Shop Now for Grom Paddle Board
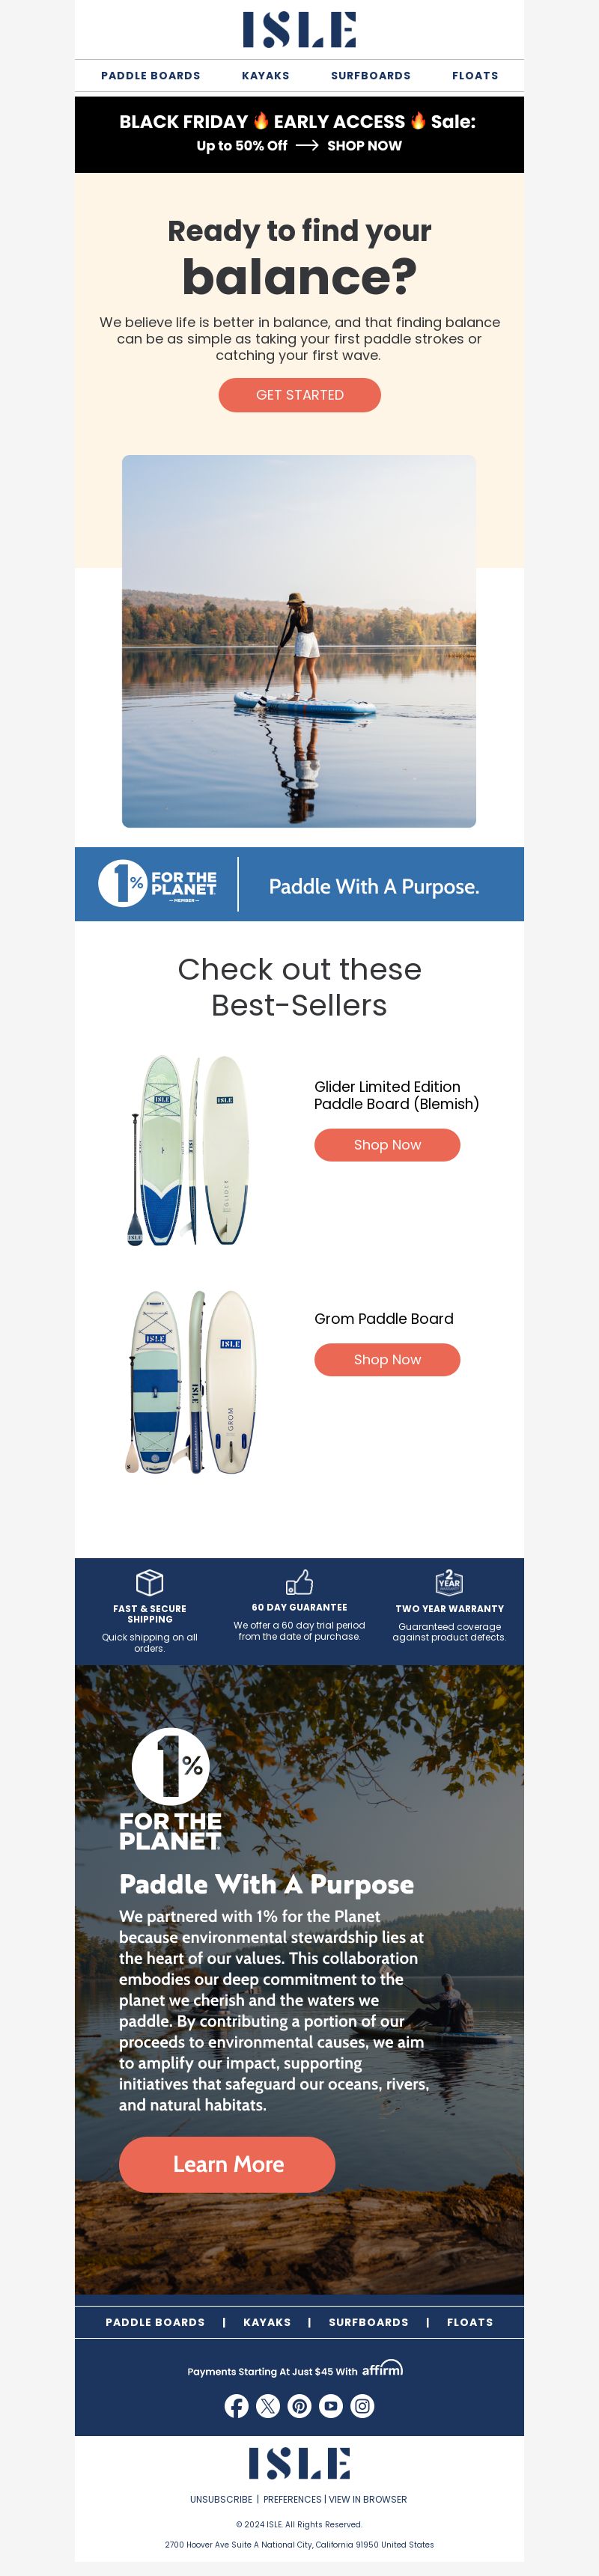The height and width of the screenshot is (2576, 599). (x=387, y=1360)
